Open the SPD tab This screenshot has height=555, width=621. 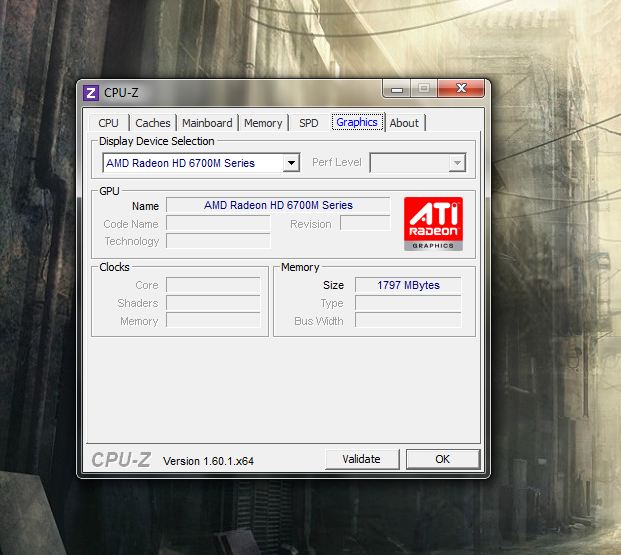[x=309, y=123]
